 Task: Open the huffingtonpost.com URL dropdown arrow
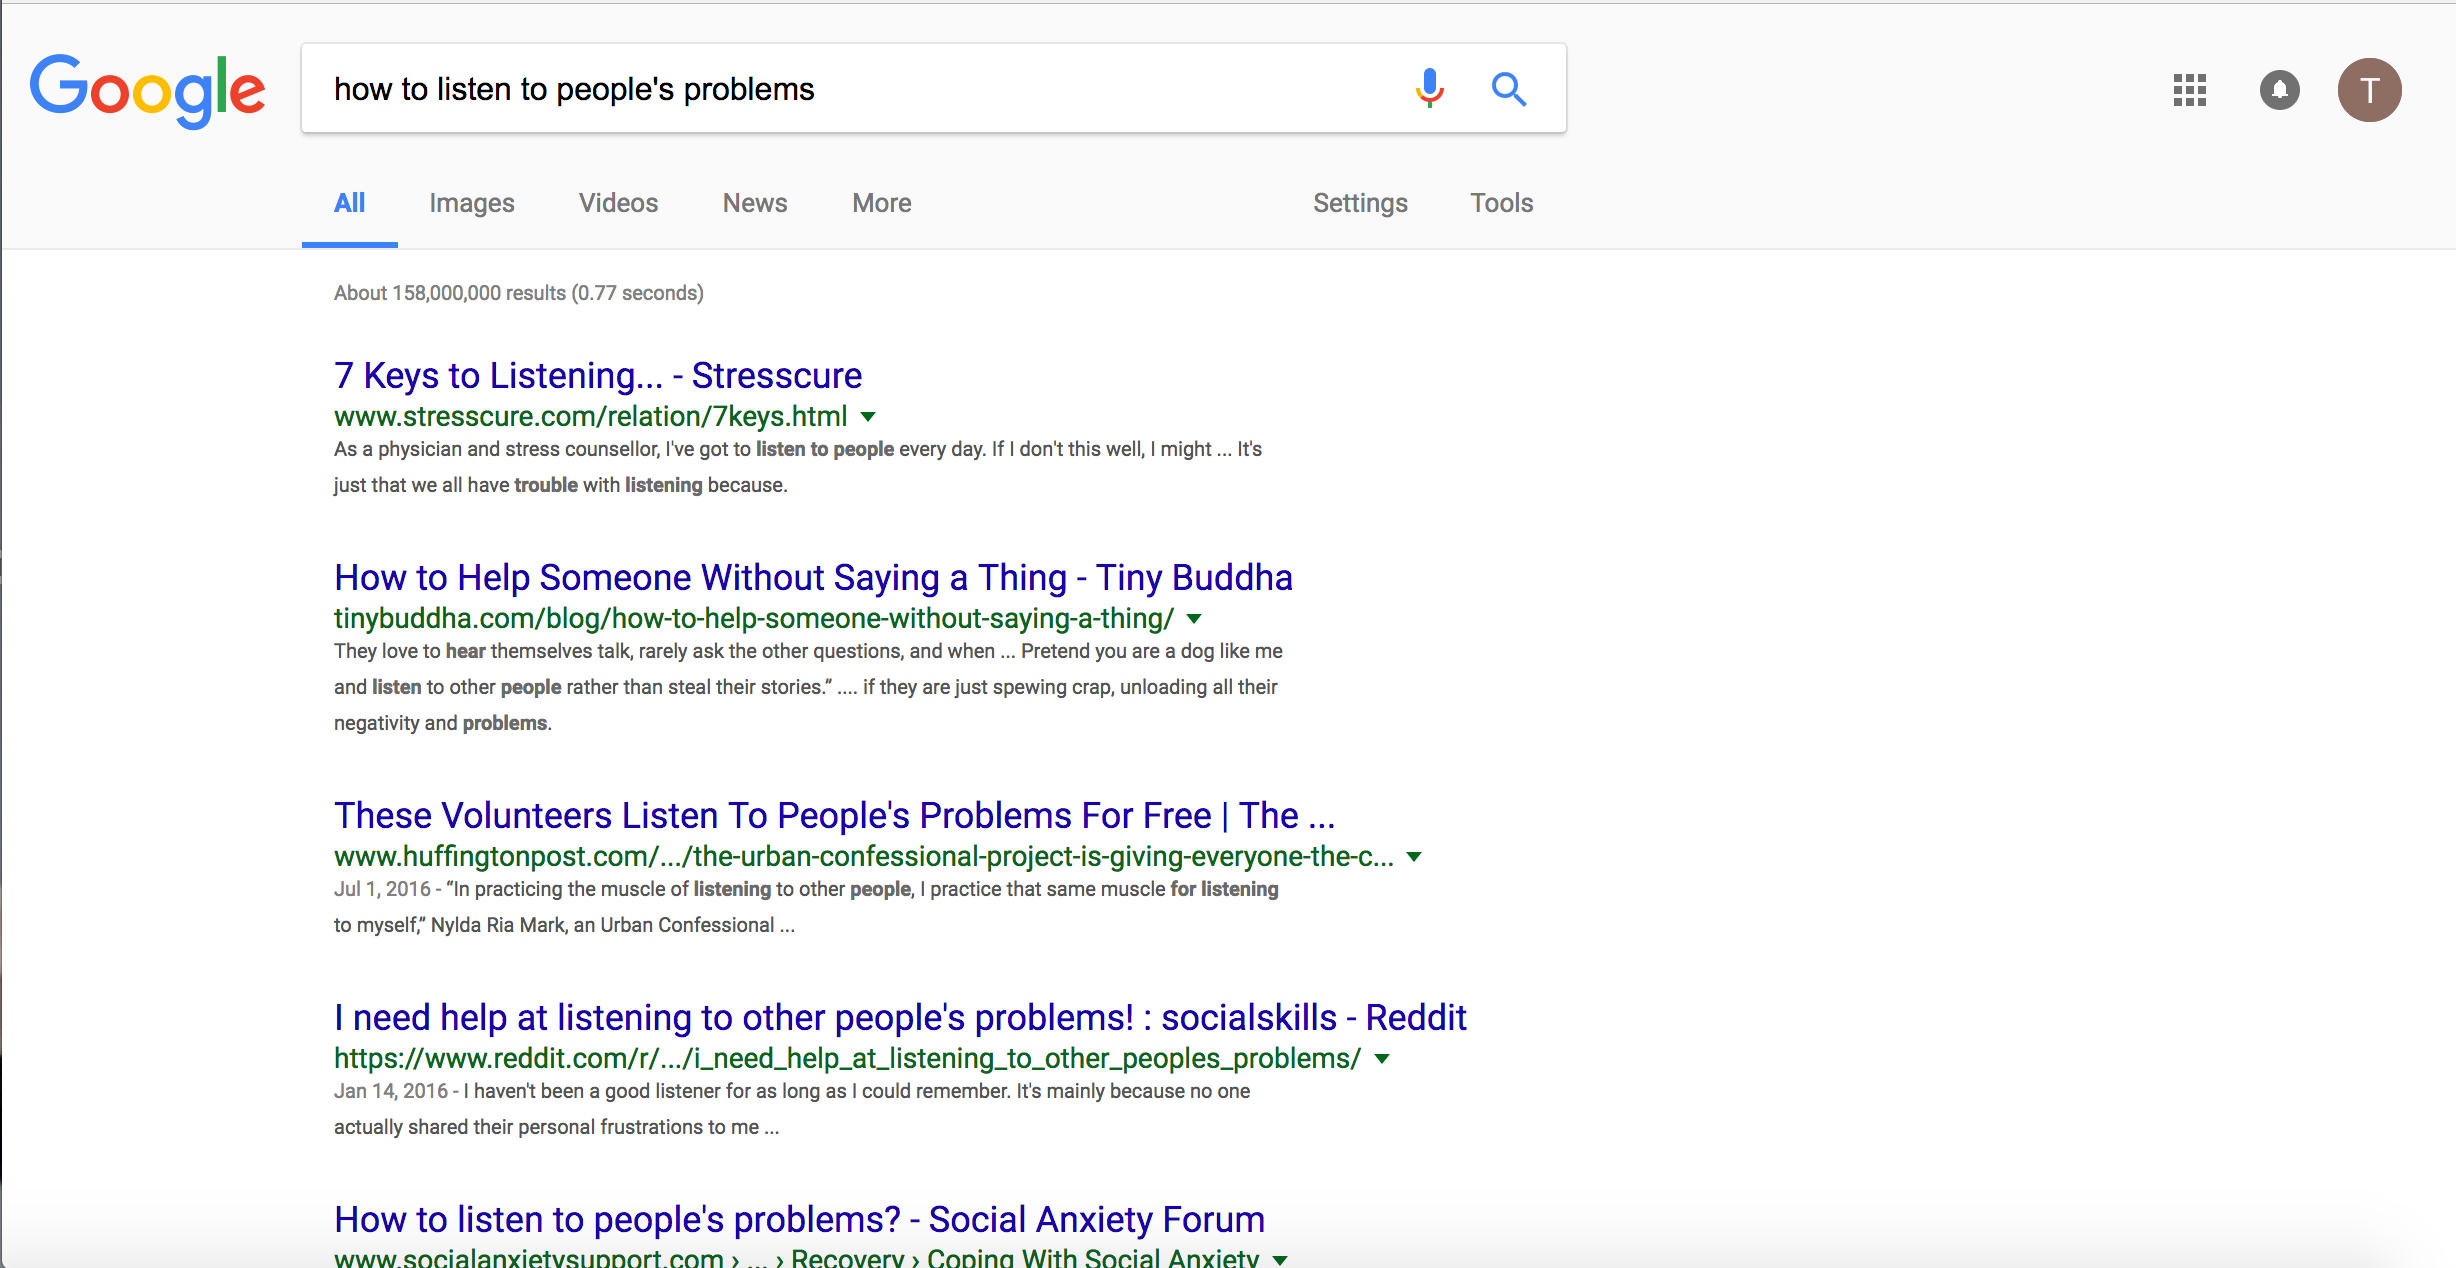1414,857
